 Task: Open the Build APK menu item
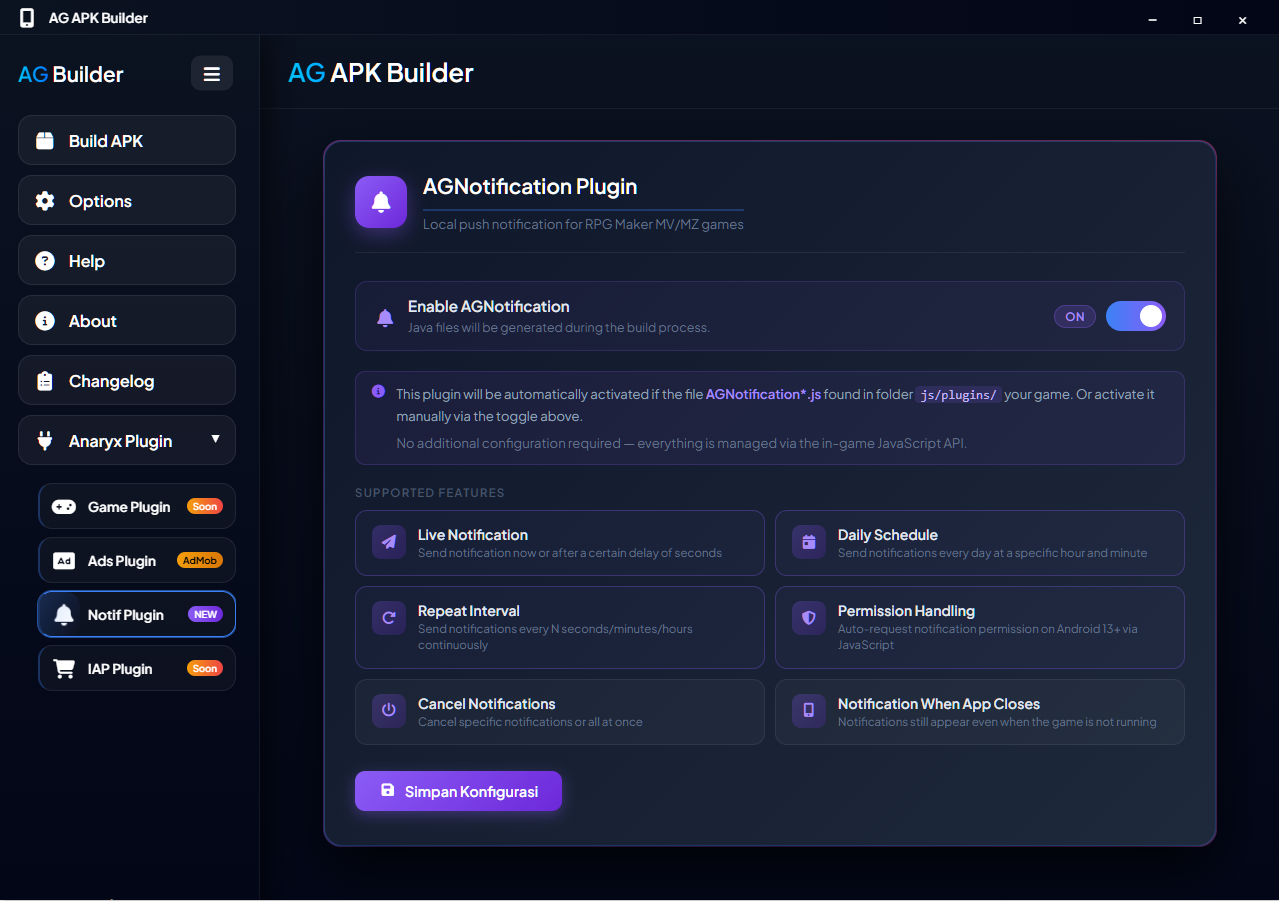127,140
